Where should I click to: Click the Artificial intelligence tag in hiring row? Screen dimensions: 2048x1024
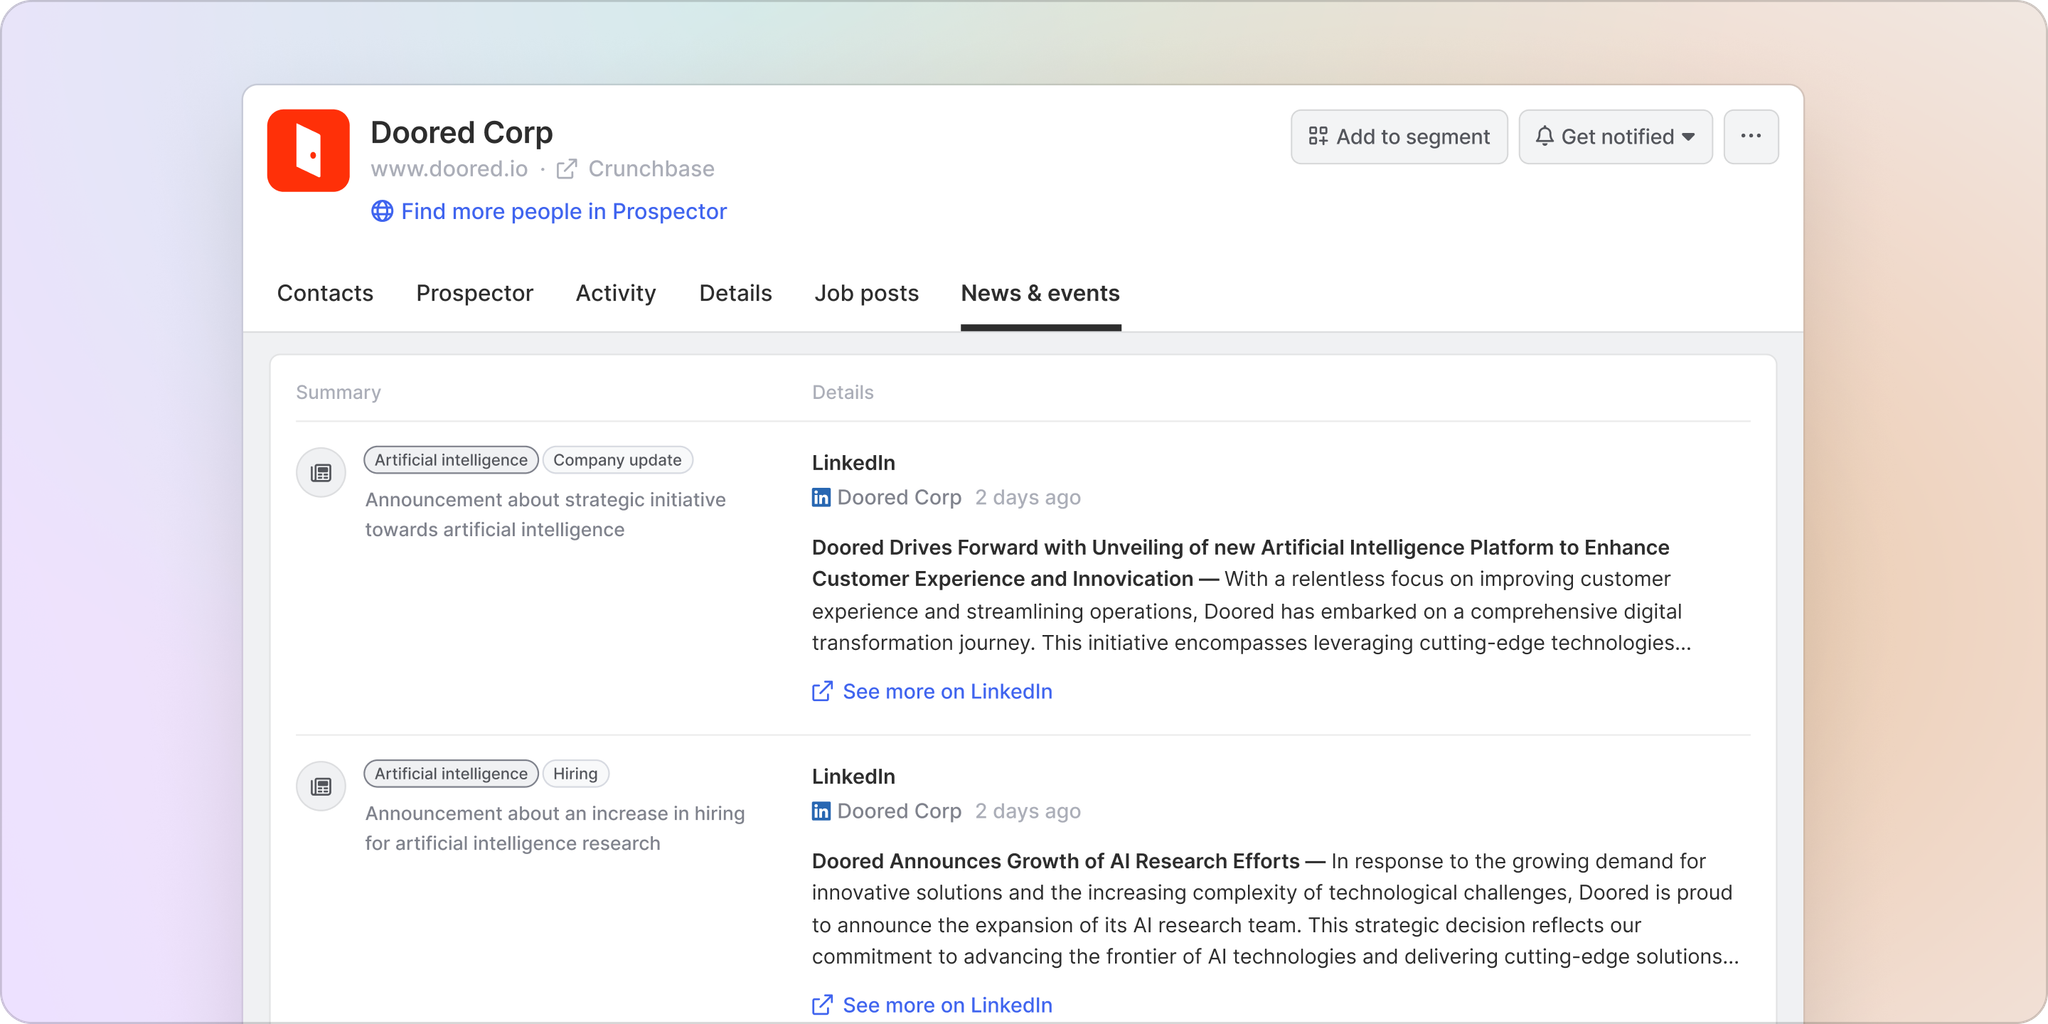pyautogui.click(x=451, y=774)
